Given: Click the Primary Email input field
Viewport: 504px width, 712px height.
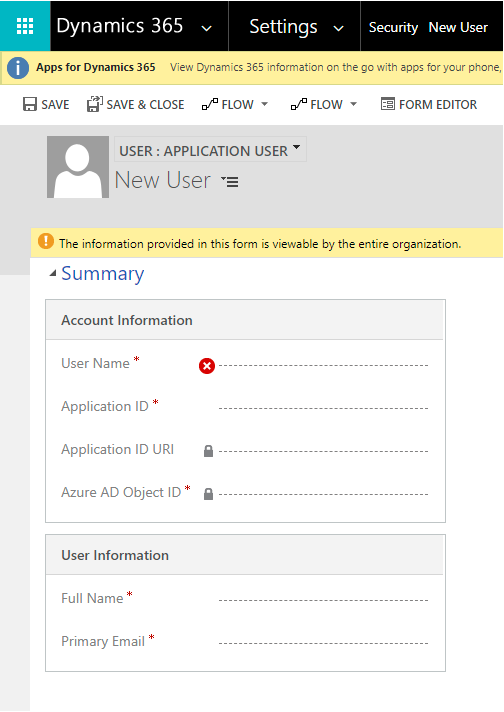Looking at the screenshot, I should (x=323, y=643).
